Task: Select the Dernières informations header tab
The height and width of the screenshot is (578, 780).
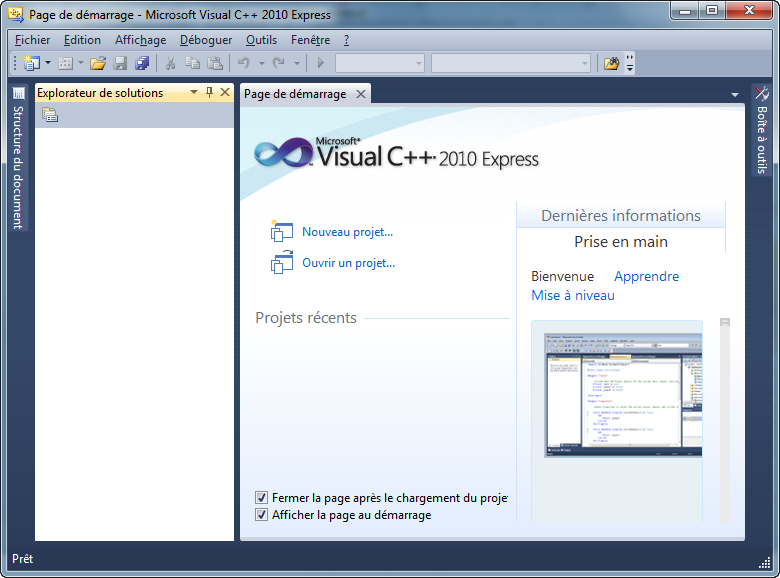Action: [x=621, y=215]
